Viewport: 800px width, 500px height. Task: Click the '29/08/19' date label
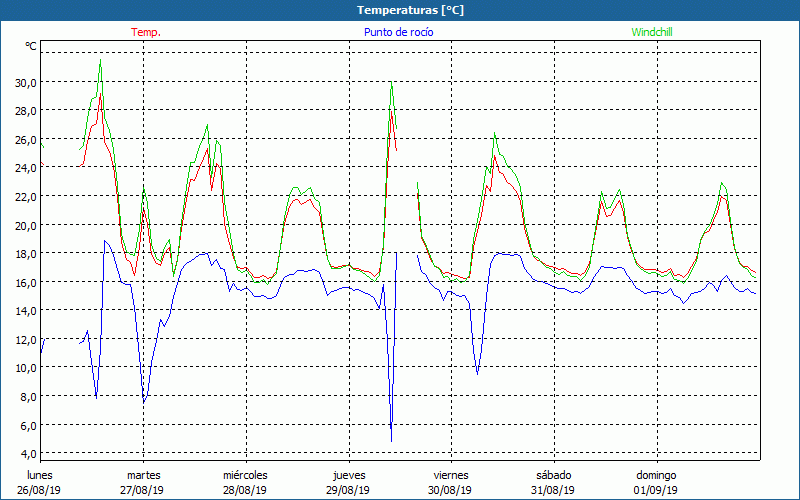tap(348, 490)
